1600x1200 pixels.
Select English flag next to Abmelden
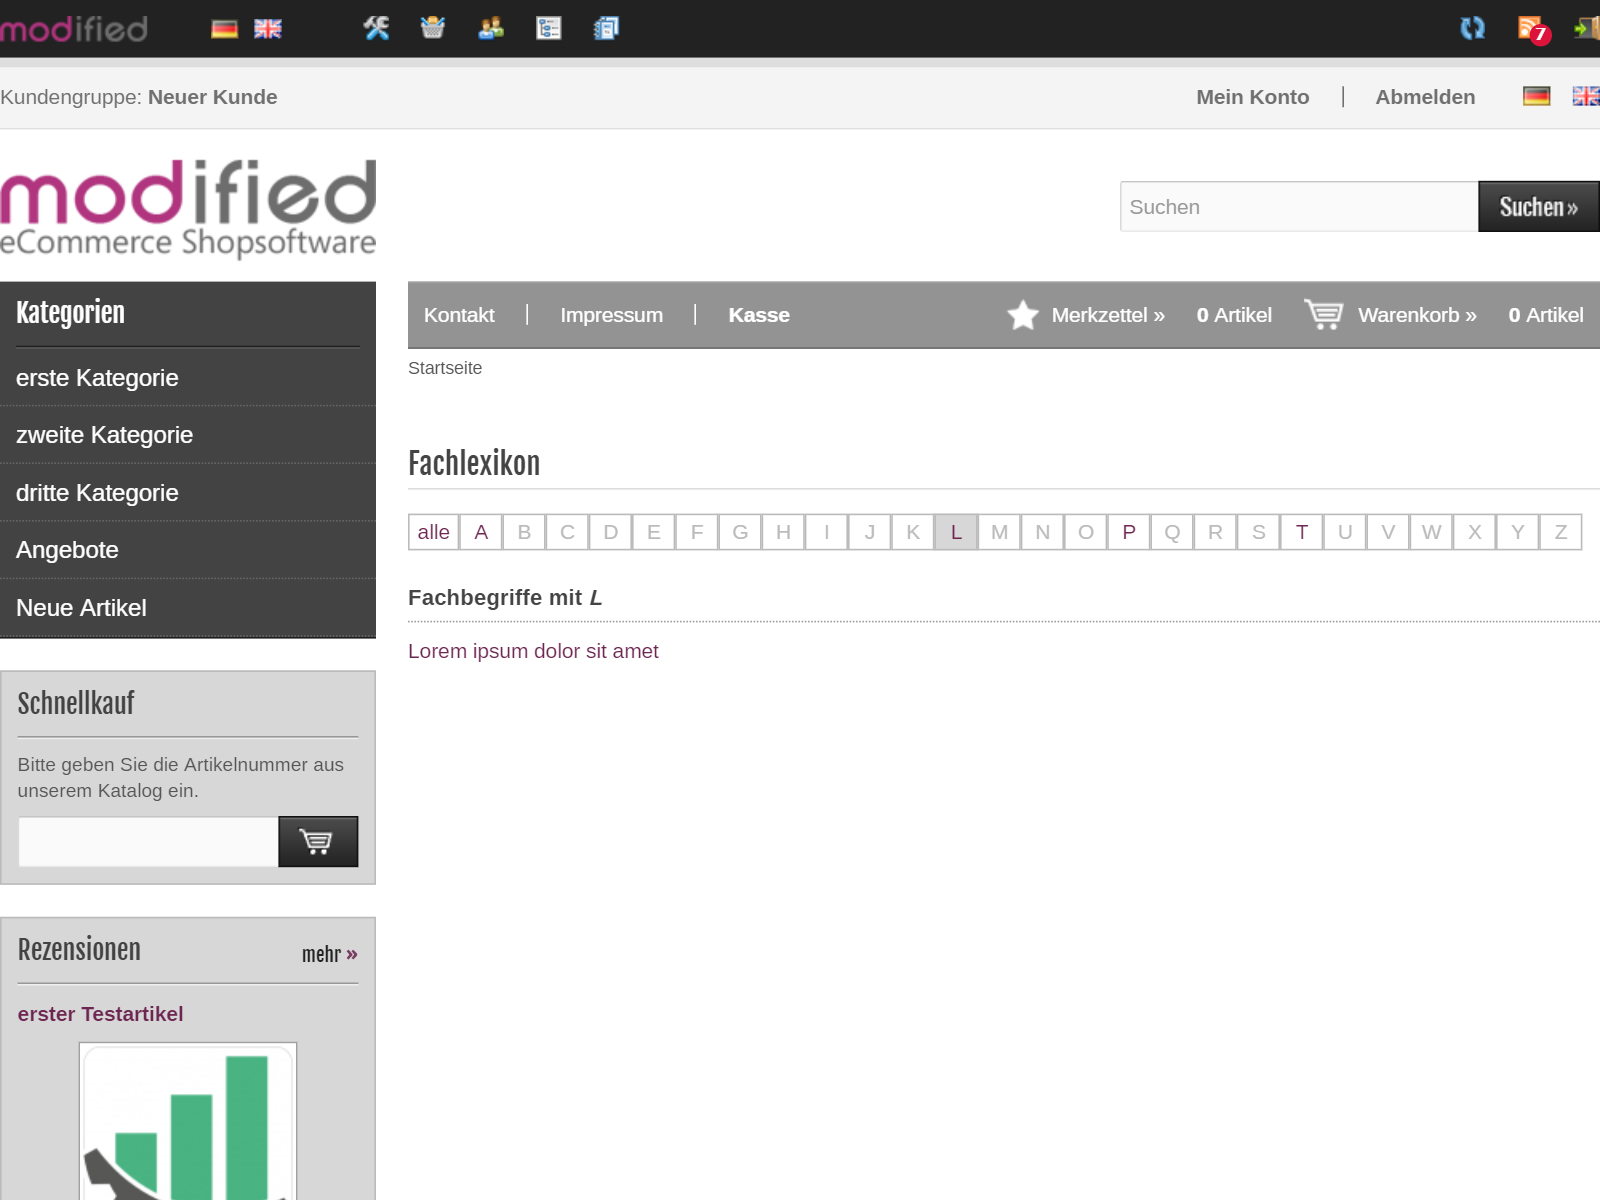(1585, 96)
